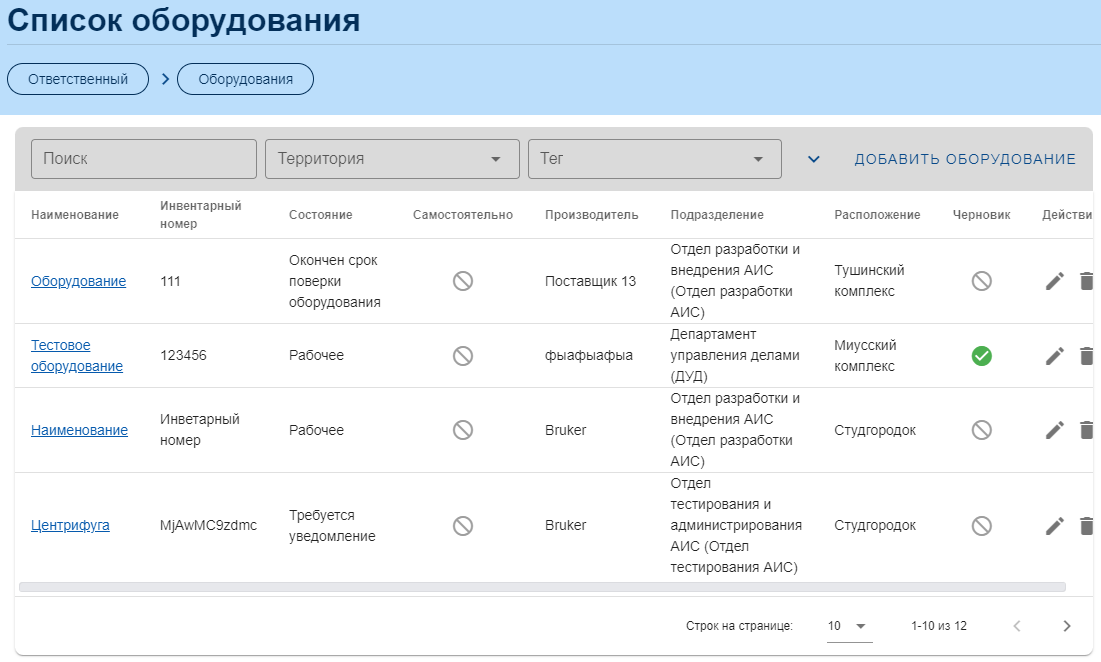This screenshot has height=662, width=1101.
Task: Toggle green draft checkmark for Тестовое оборудование
Action: coord(981,356)
